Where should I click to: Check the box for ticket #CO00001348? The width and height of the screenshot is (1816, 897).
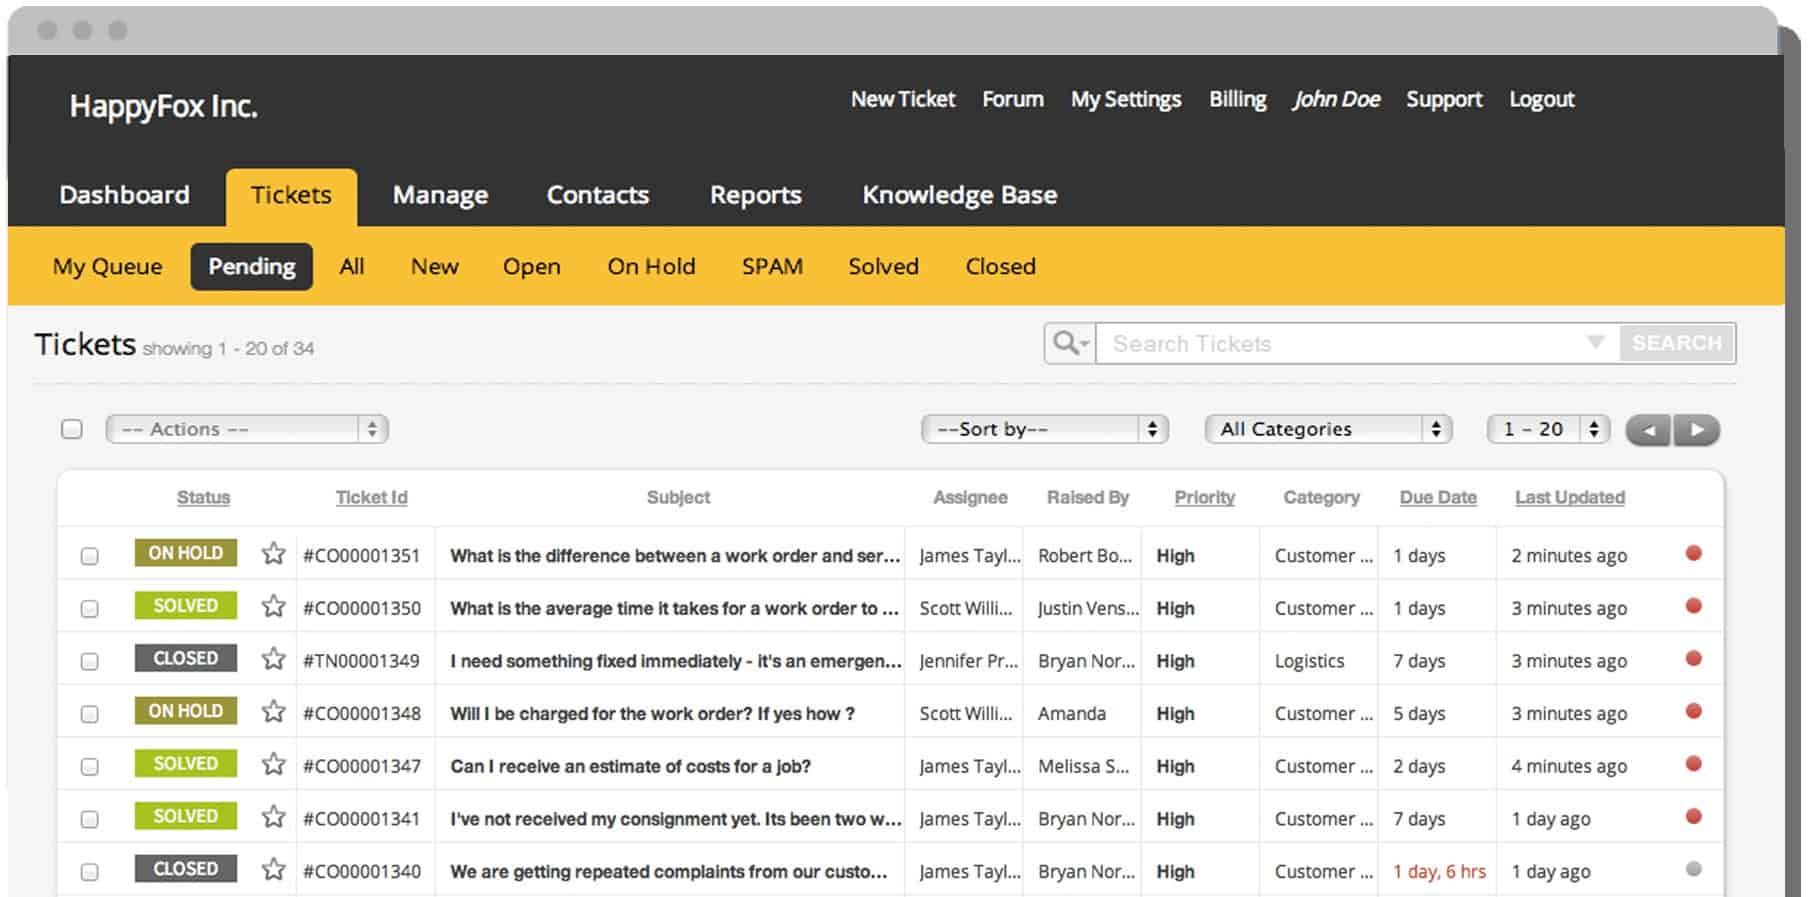(x=90, y=714)
